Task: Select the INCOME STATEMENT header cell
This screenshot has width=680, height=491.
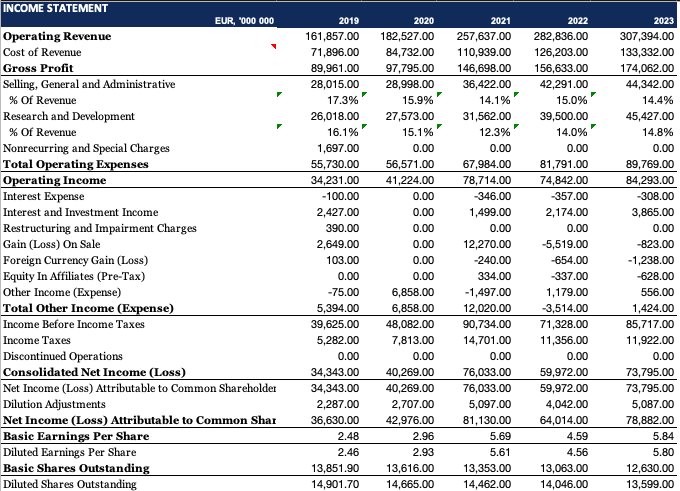Action: coord(56,8)
